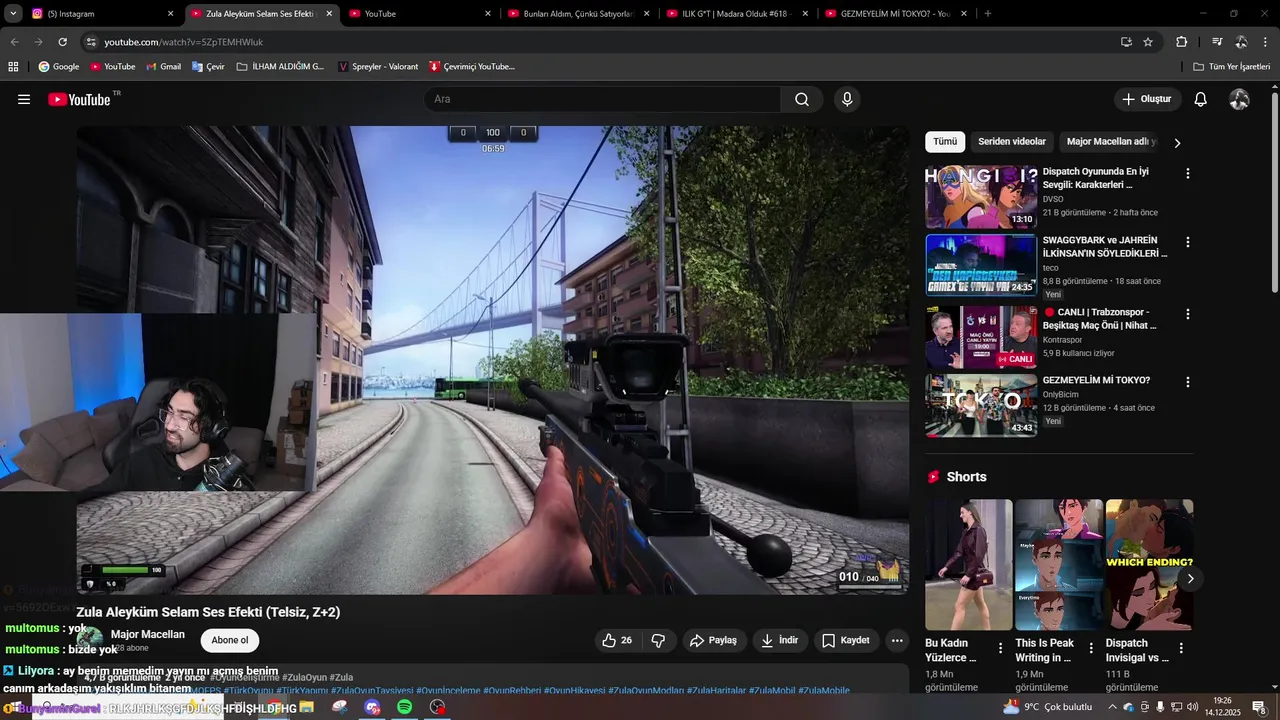Open the Chrome profile avatar

pyautogui.click(x=1241, y=42)
